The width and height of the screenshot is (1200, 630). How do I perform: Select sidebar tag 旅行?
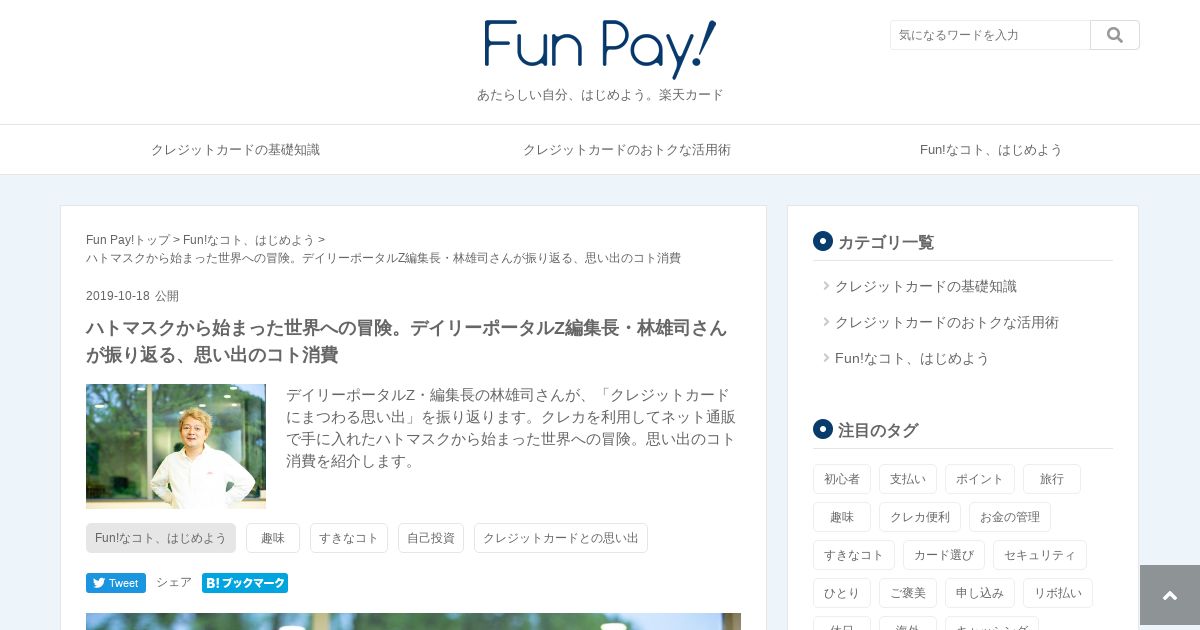pos(1052,479)
